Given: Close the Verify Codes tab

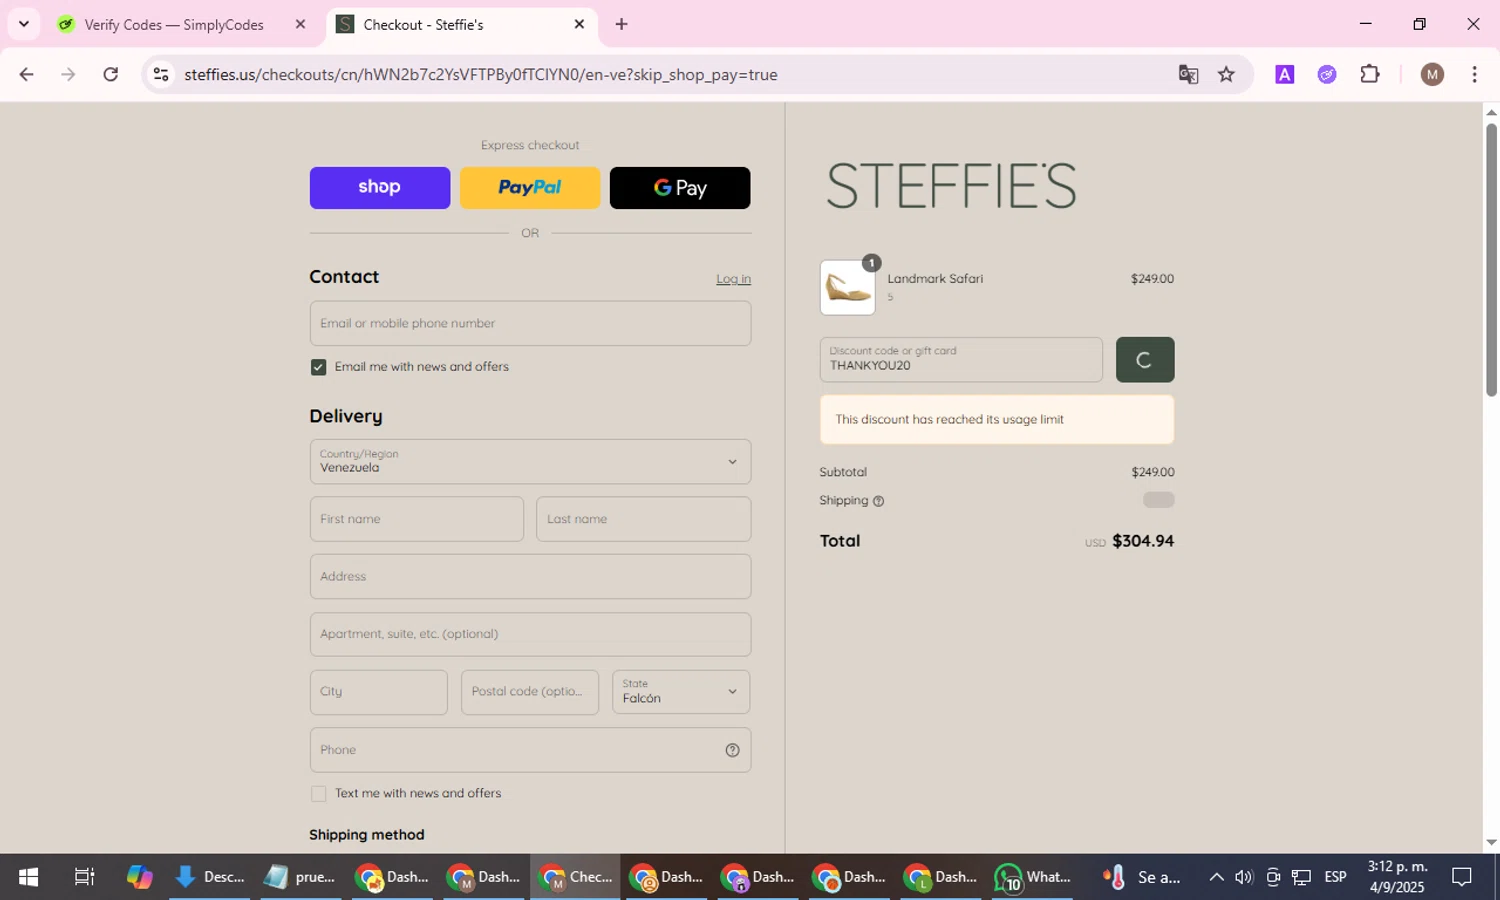Looking at the screenshot, I should (300, 24).
